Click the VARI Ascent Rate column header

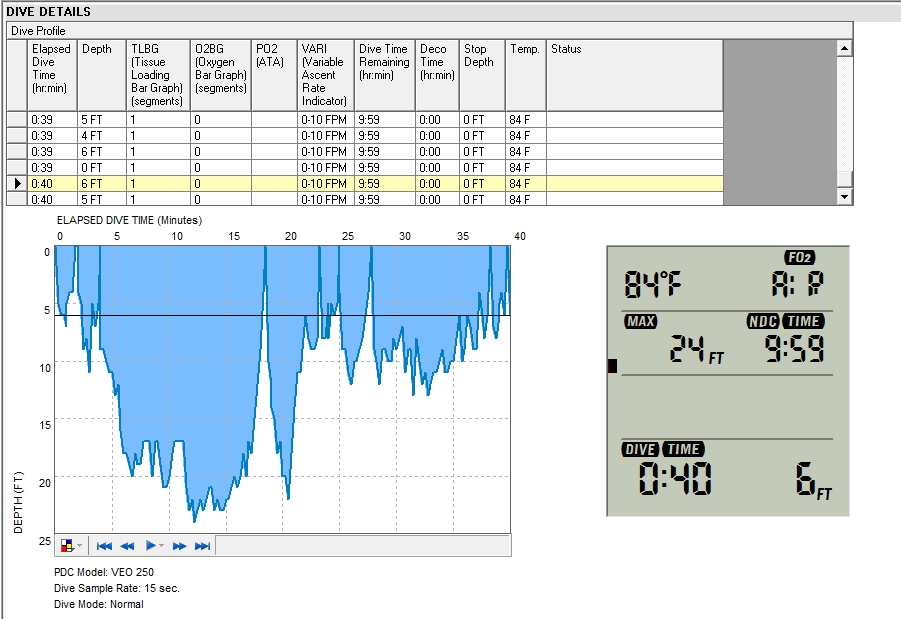point(326,75)
